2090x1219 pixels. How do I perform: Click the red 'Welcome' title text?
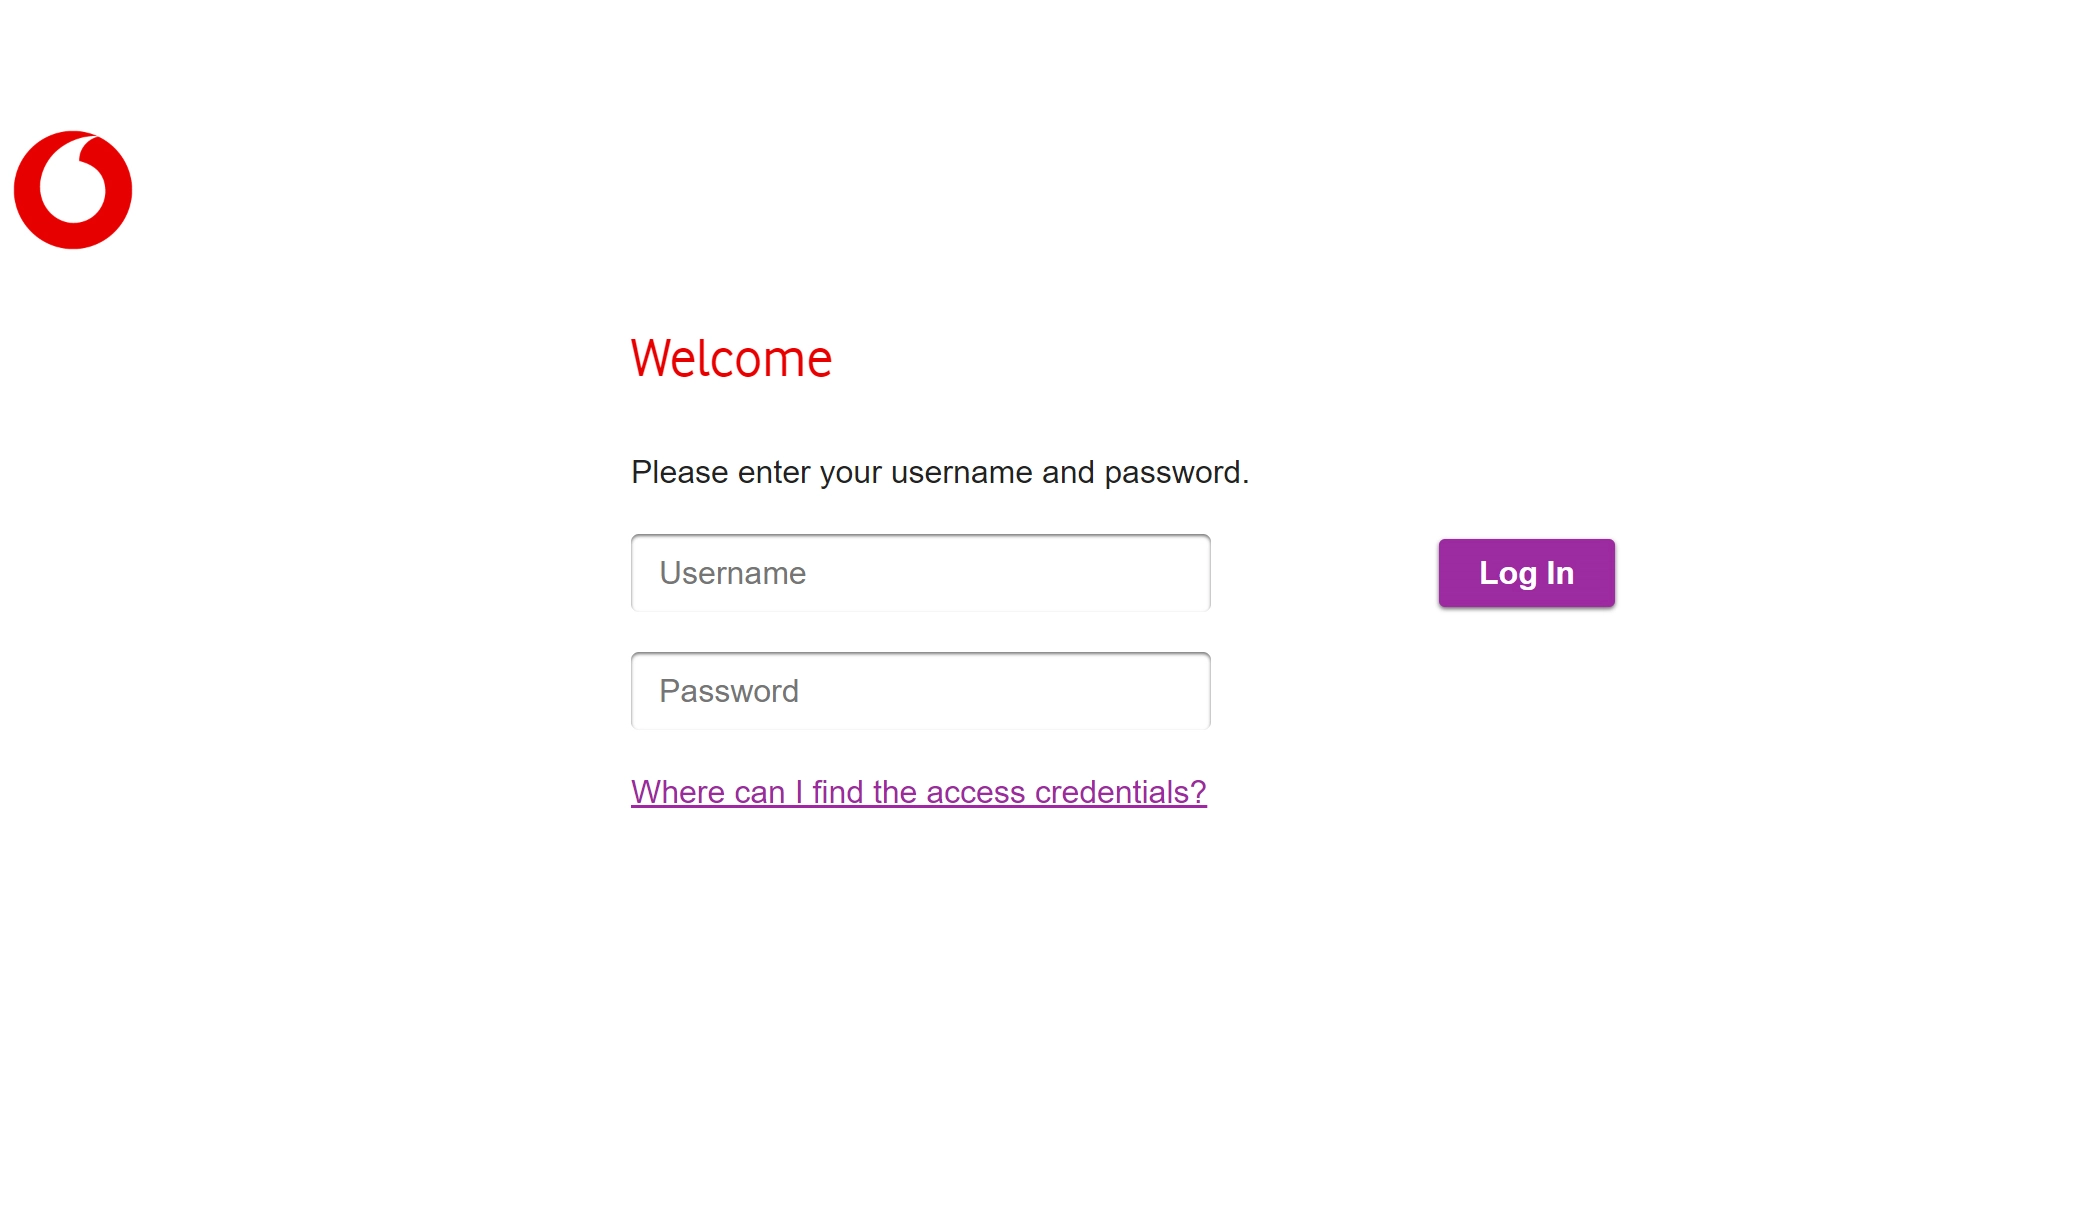(x=731, y=358)
